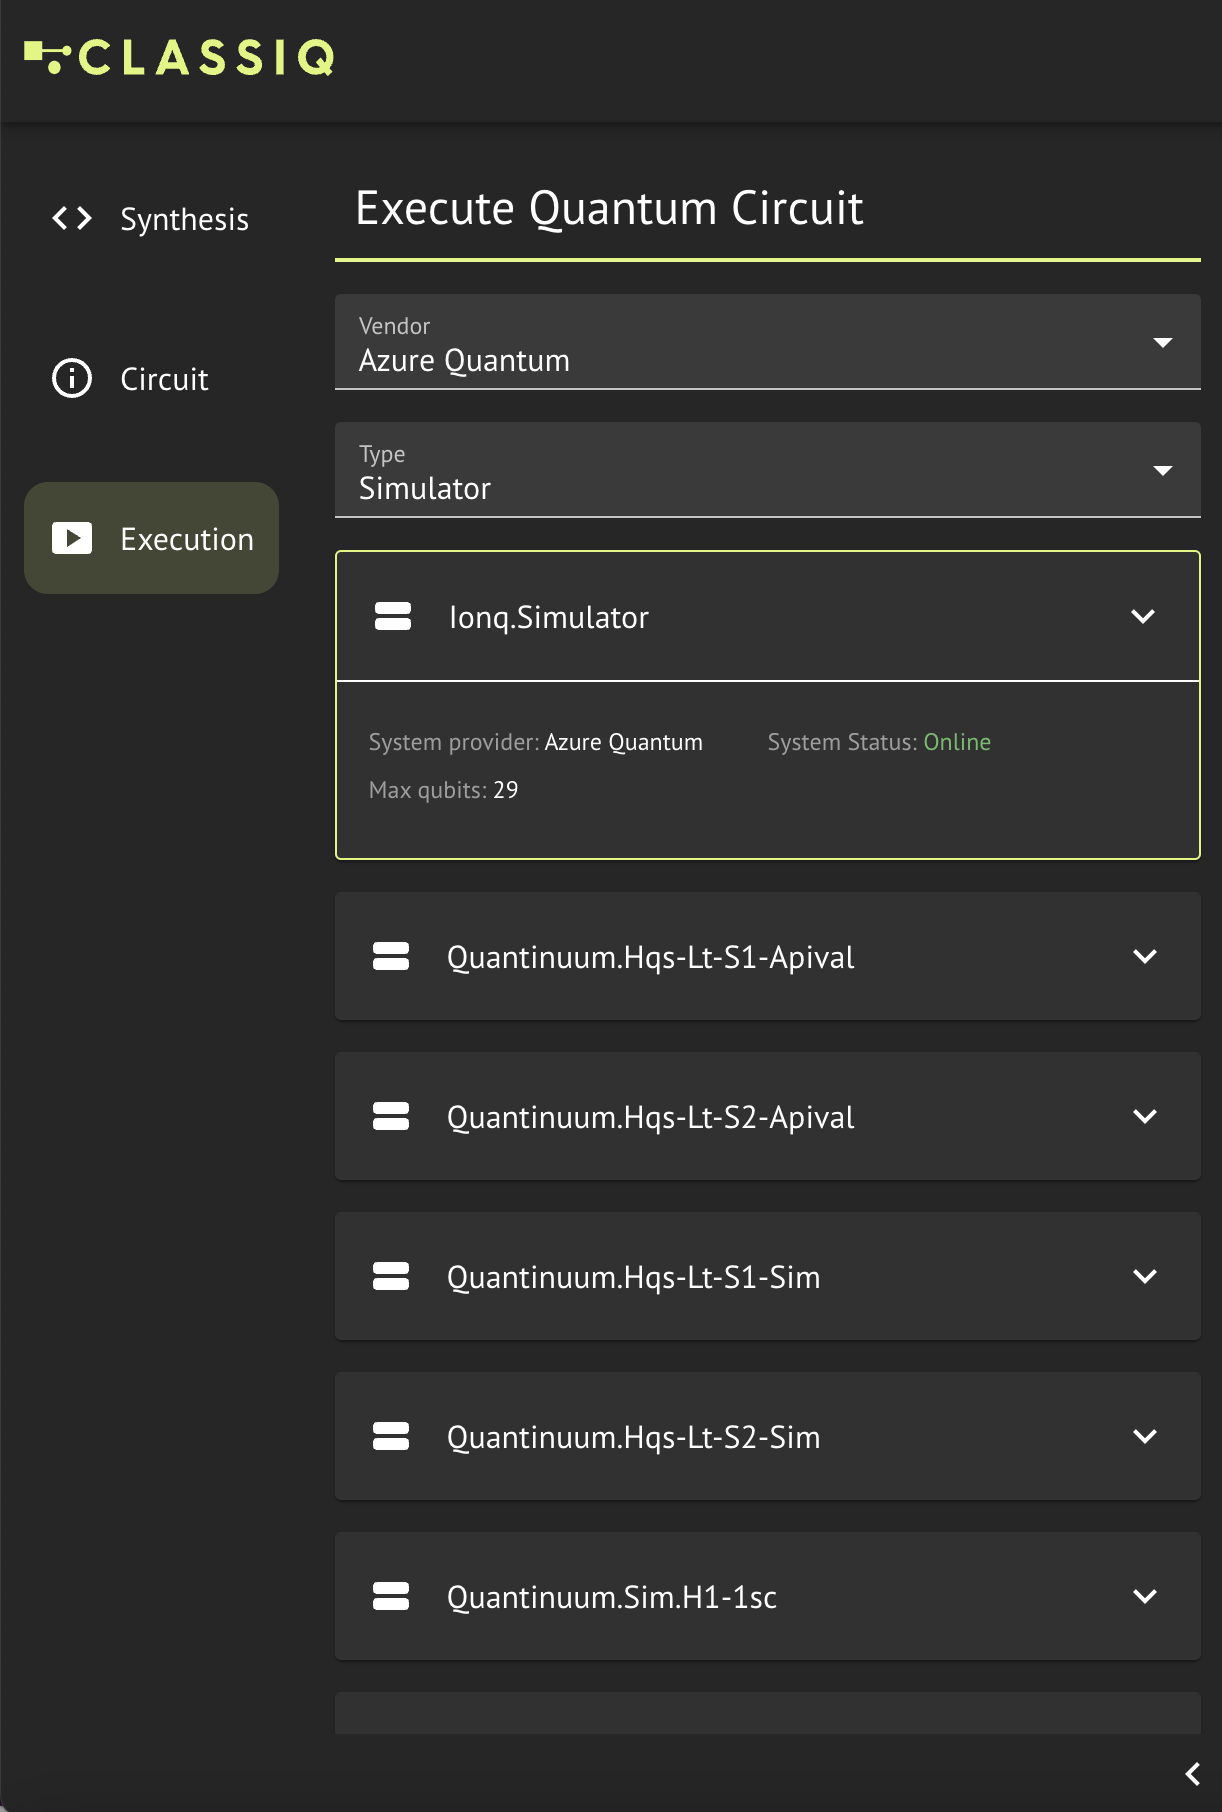Expand Quantinuum.Hqs-Lt-S1-Apival chevron
This screenshot has height=1812, width=1222.
1145,956
